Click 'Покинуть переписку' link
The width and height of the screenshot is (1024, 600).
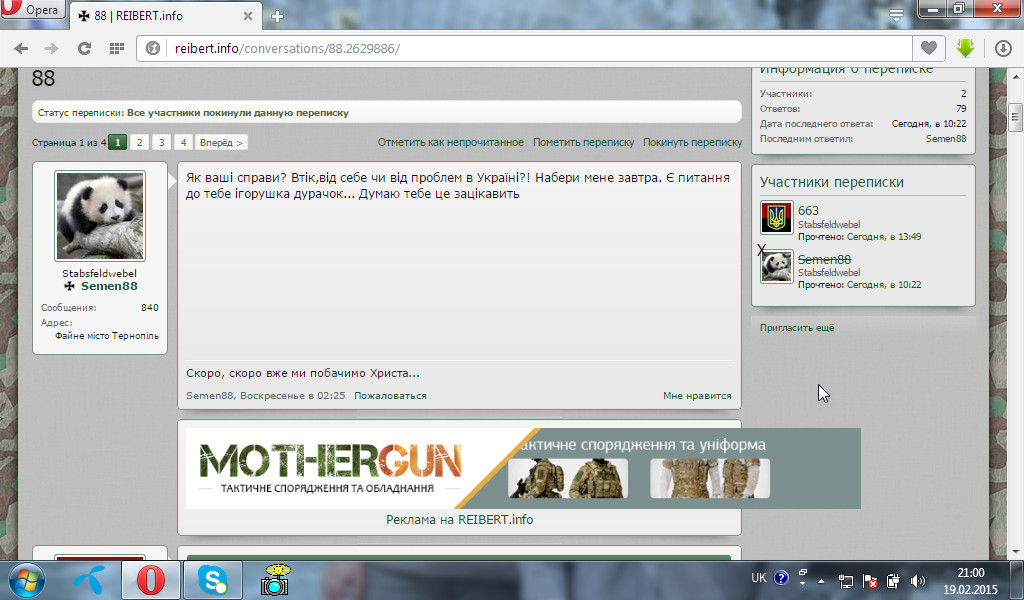click(x=692, y=142)
